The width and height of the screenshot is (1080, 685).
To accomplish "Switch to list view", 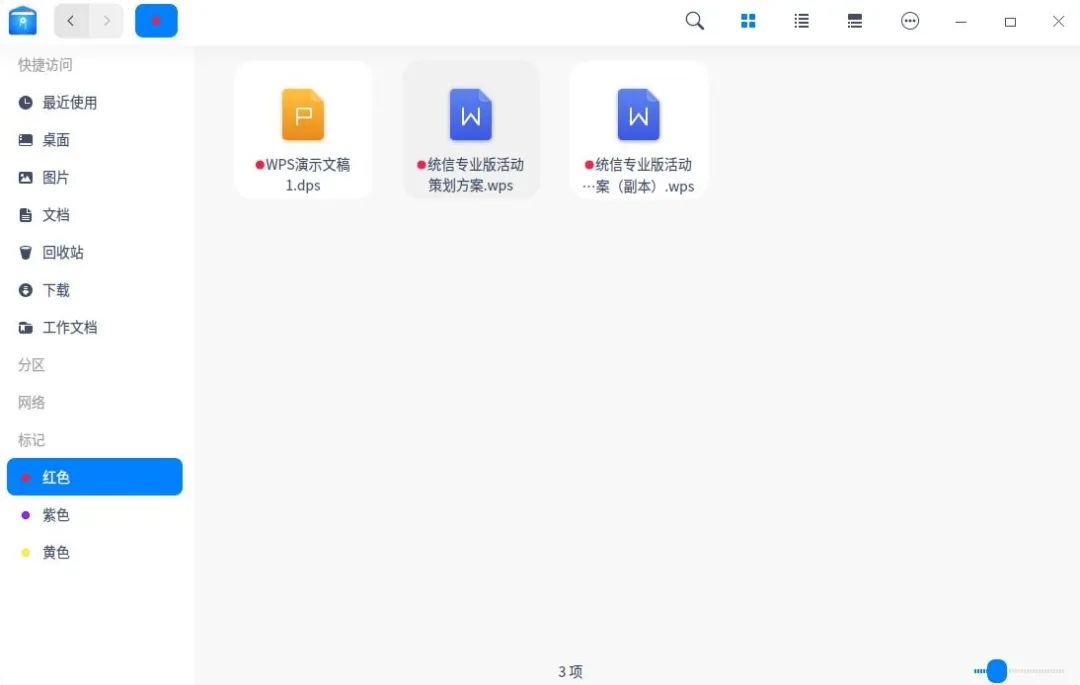I will 801,21.
